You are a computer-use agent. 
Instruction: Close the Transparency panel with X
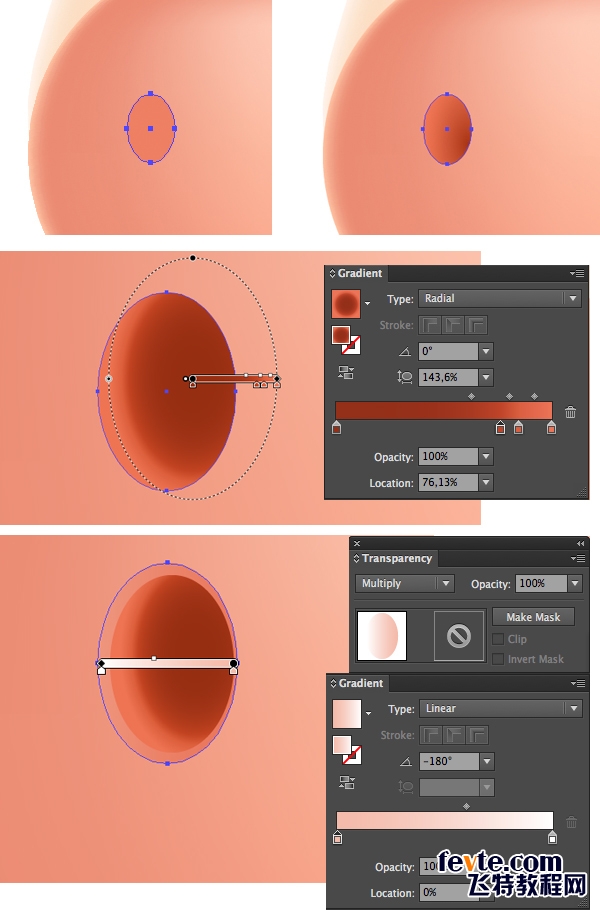tap(357, 544)
